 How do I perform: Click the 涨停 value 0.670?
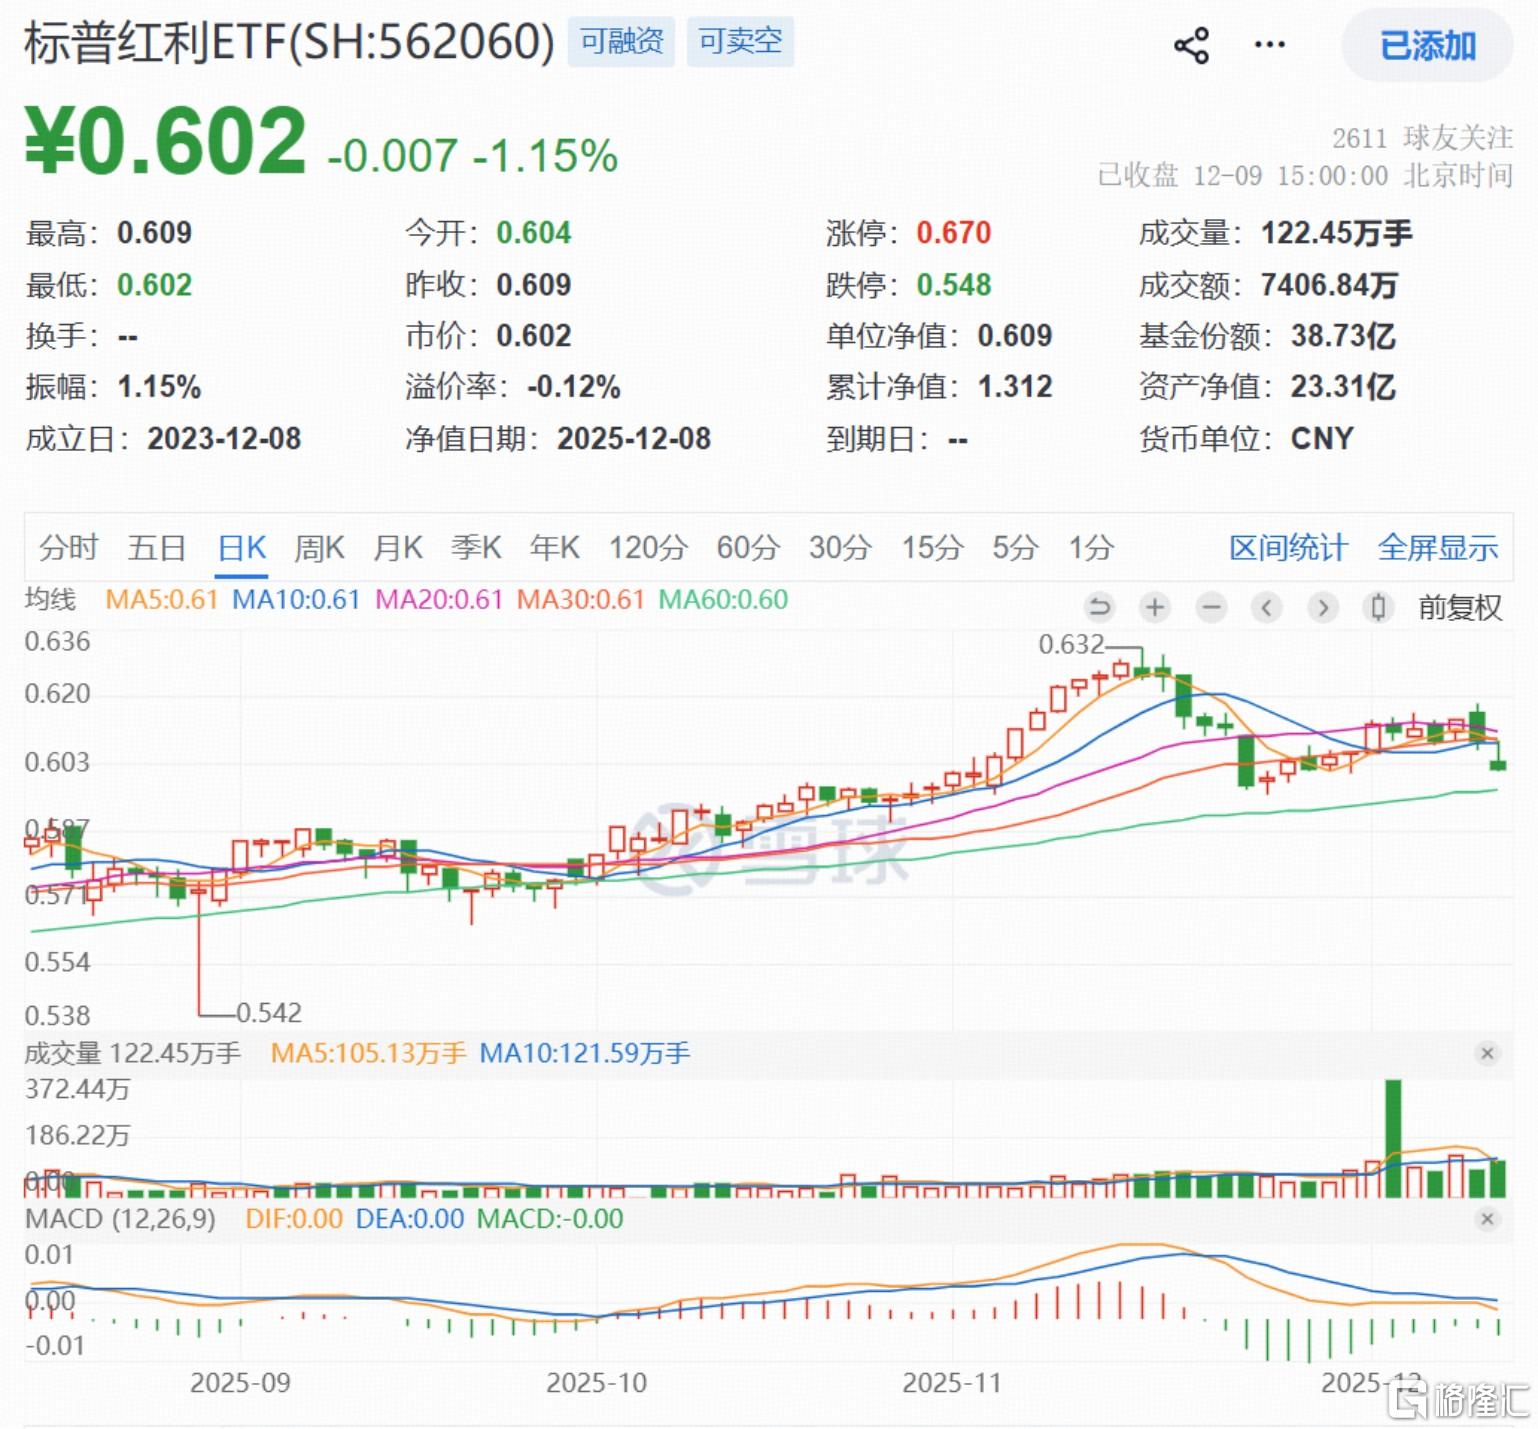point(954,233)
